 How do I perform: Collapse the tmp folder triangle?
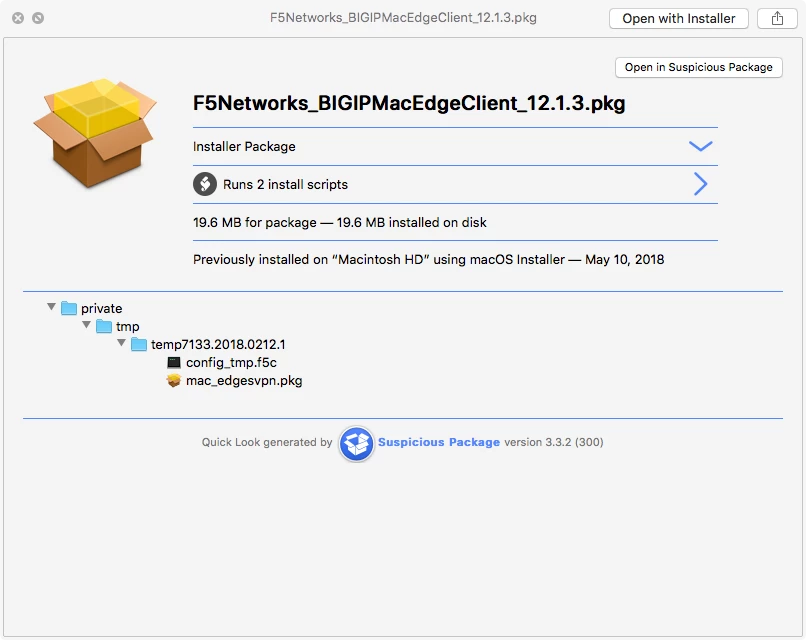tap(86, 325)
